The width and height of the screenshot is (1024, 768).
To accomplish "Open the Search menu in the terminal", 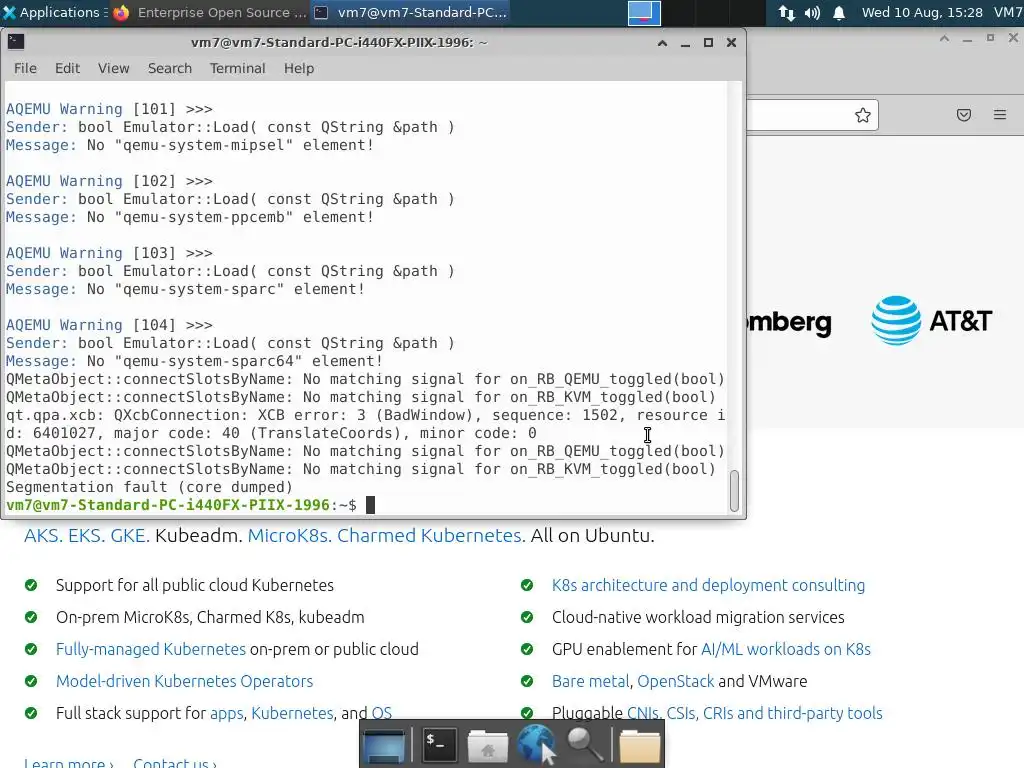I will 170,68.
